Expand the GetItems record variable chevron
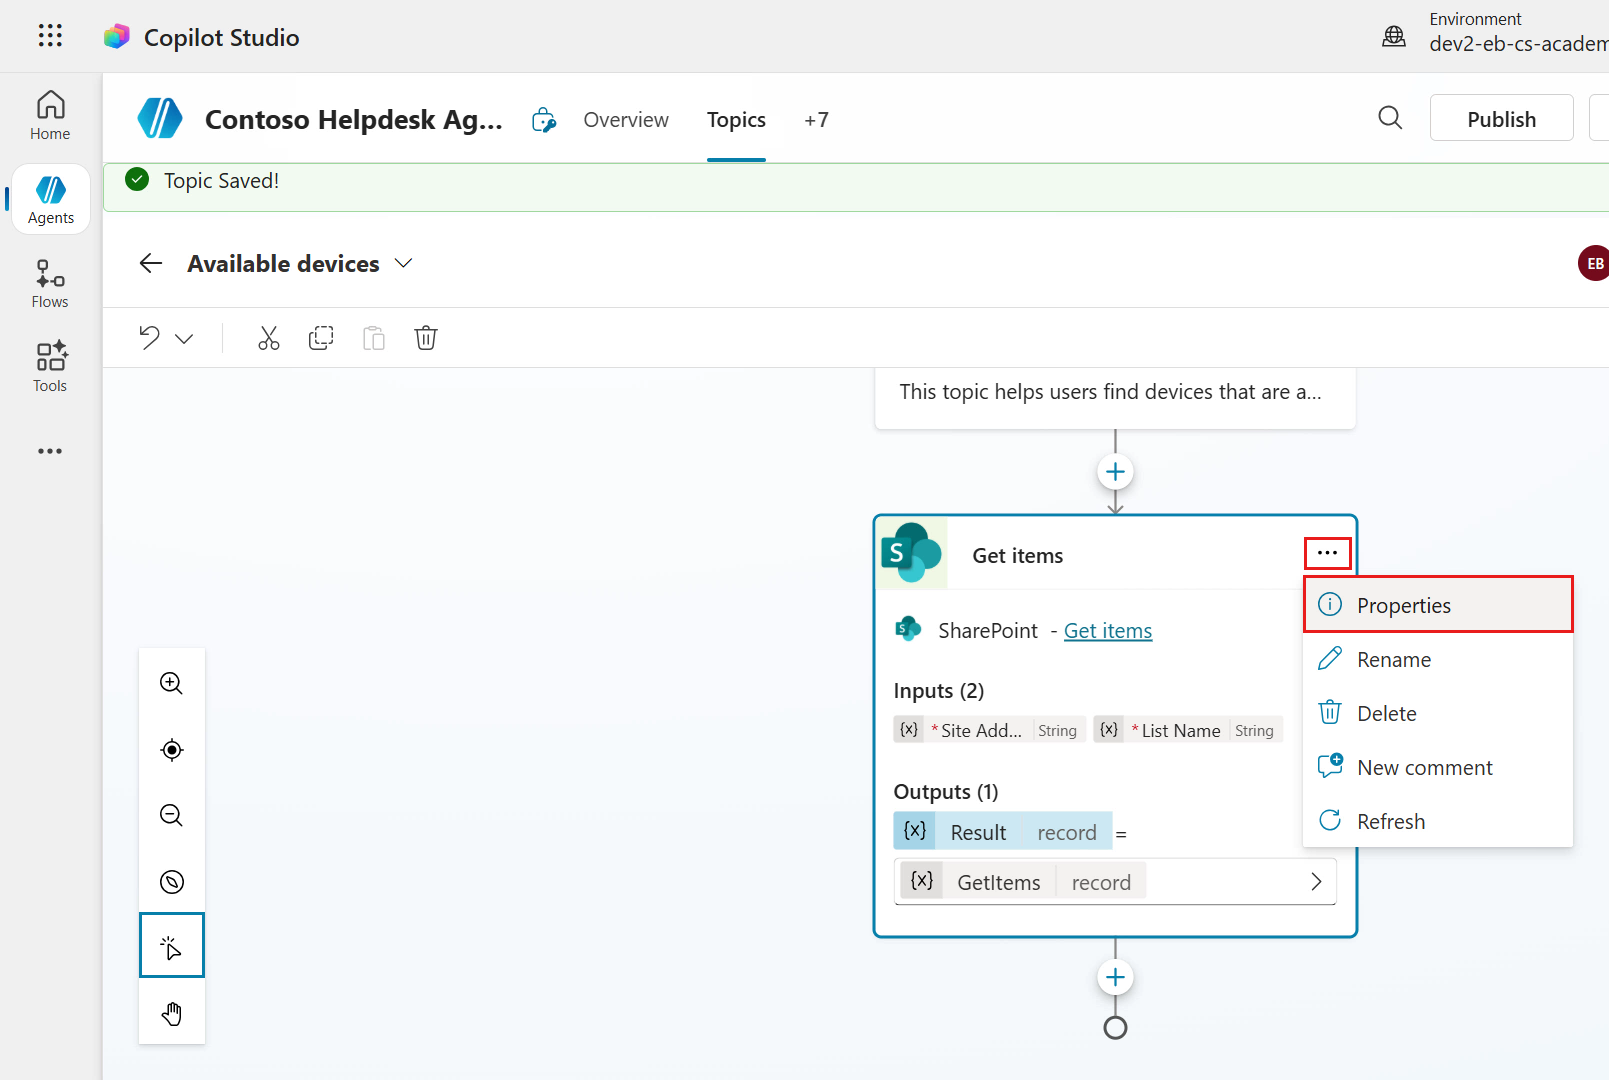1609x1080 pixels. (1316, 881)
